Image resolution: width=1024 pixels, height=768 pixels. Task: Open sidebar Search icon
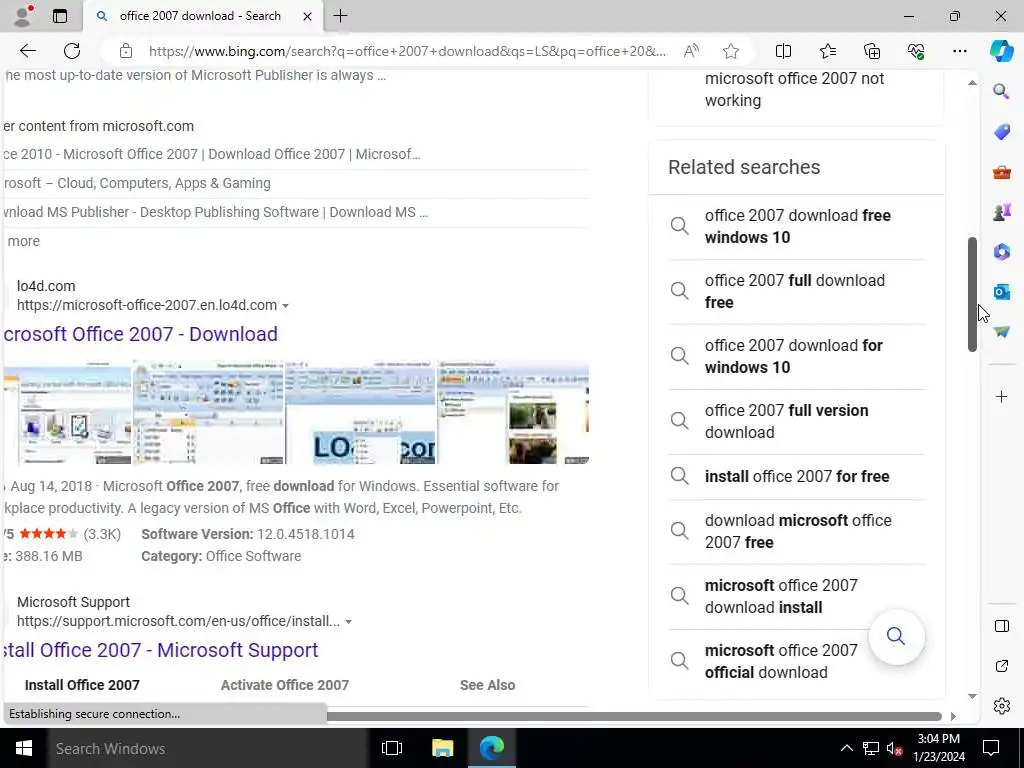[1001, 91]
